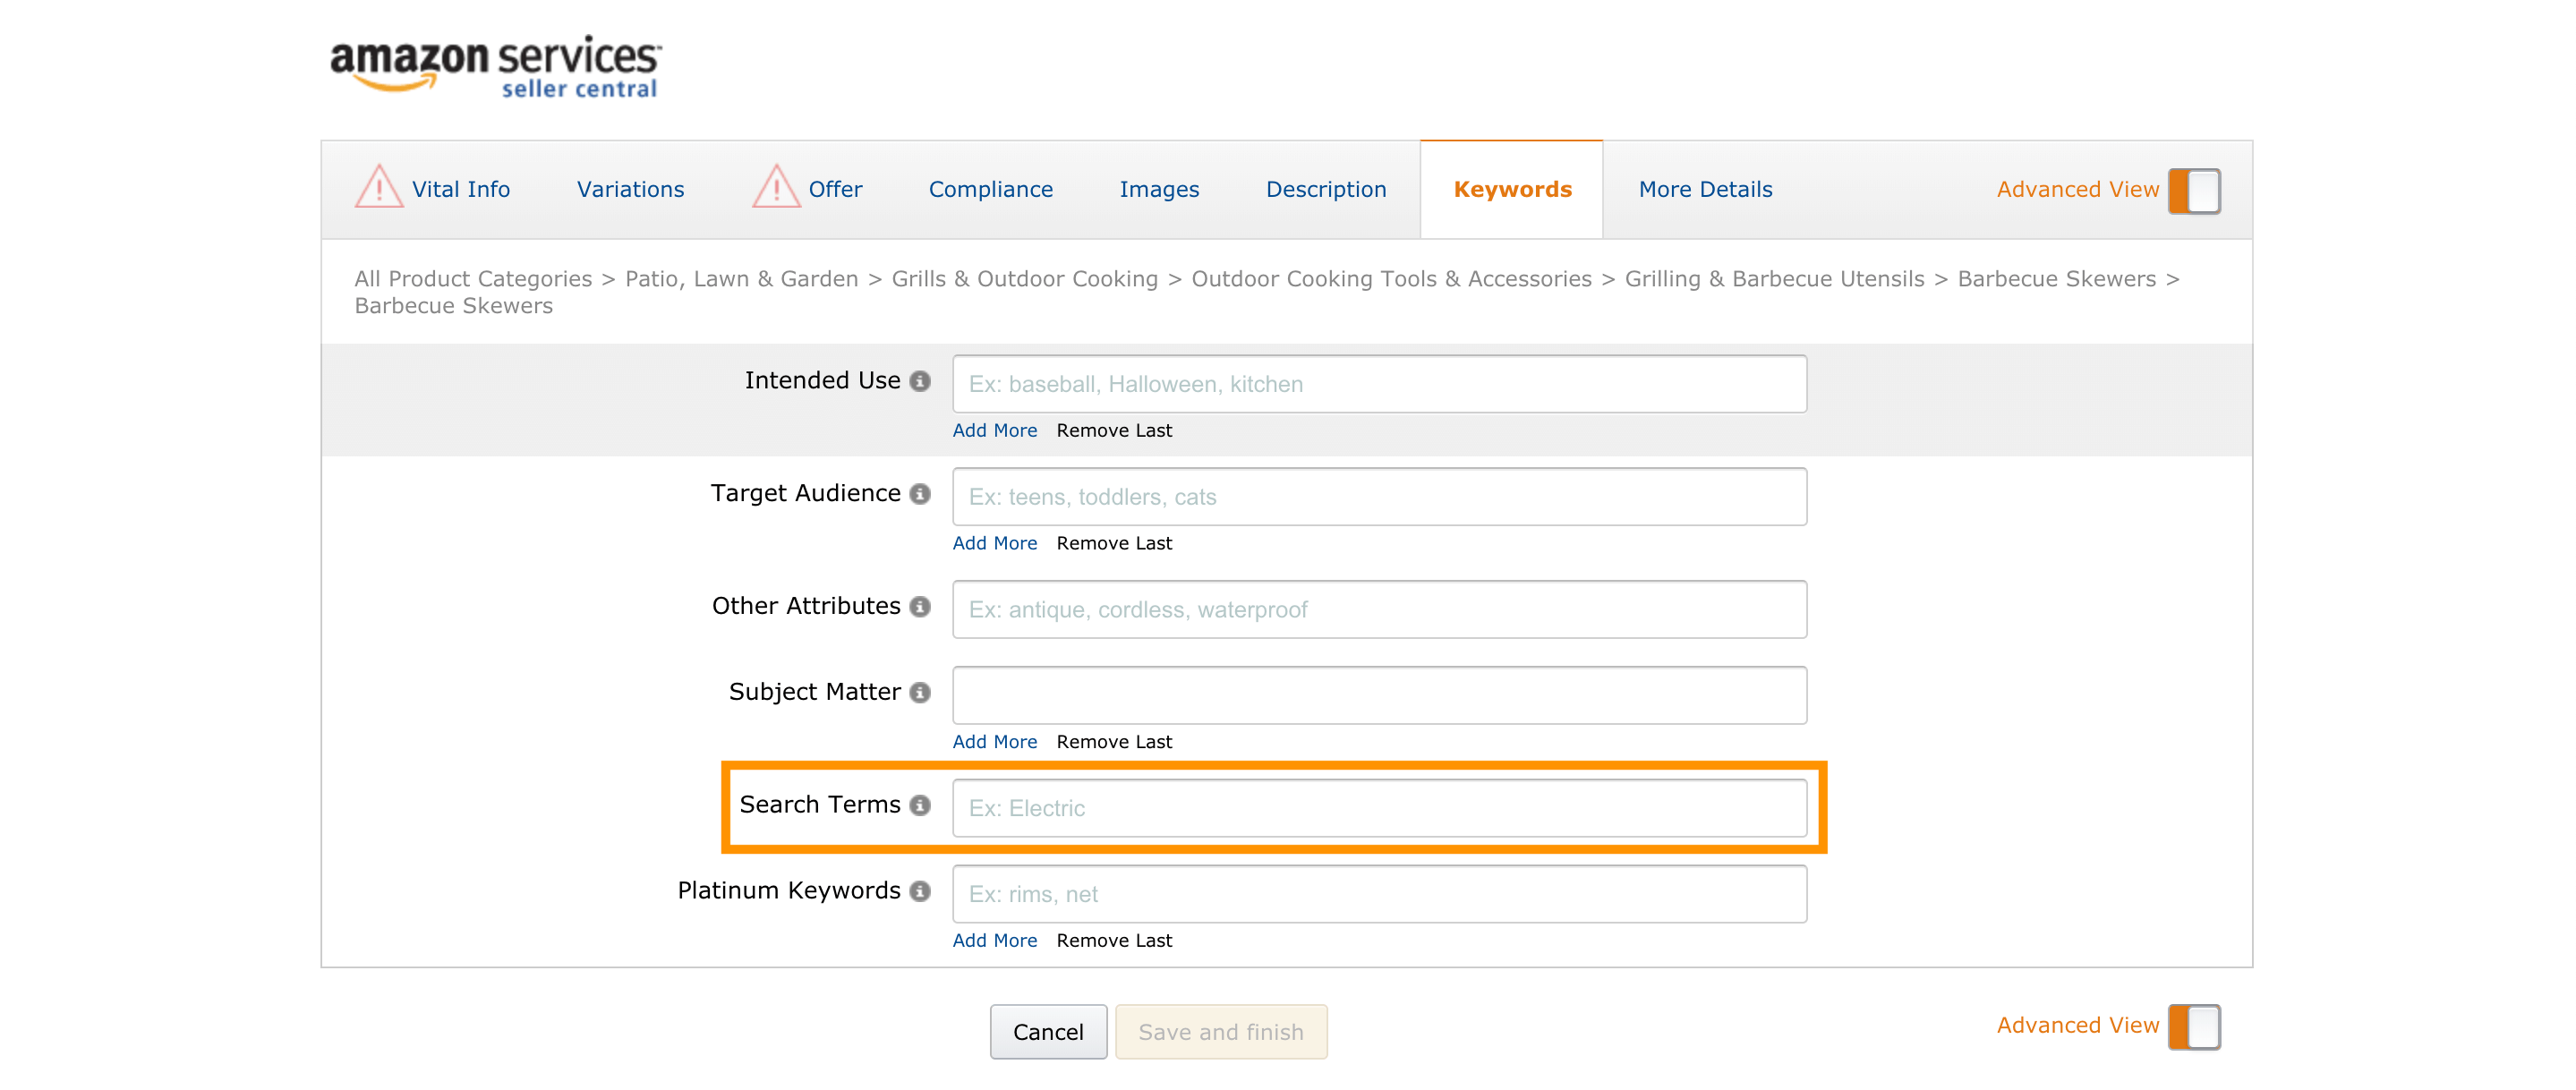Click the 'Target Audience' field label
This screenshot has height=1090, width=2576.
pyautogui.click(x=805, y=494)
